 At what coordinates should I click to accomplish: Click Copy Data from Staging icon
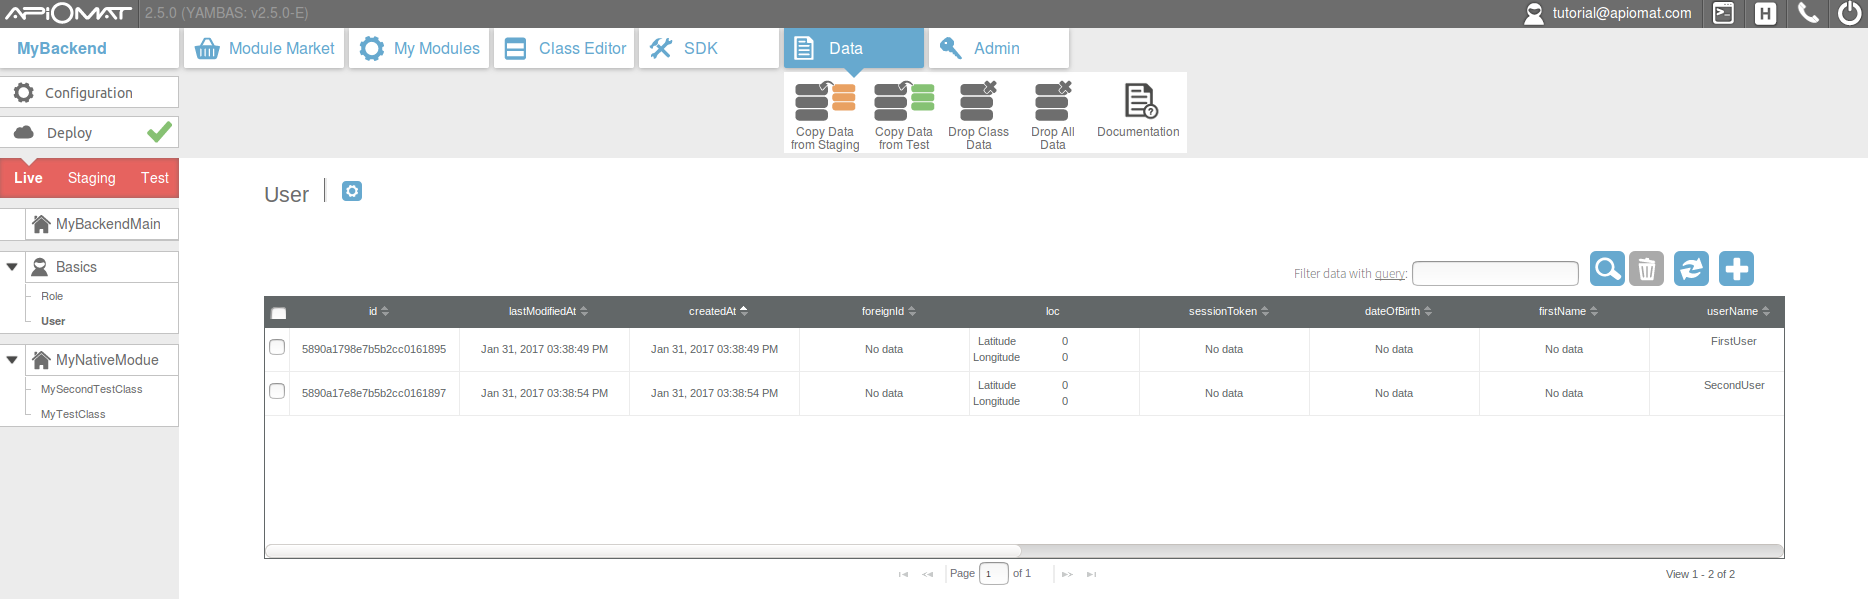825,101
